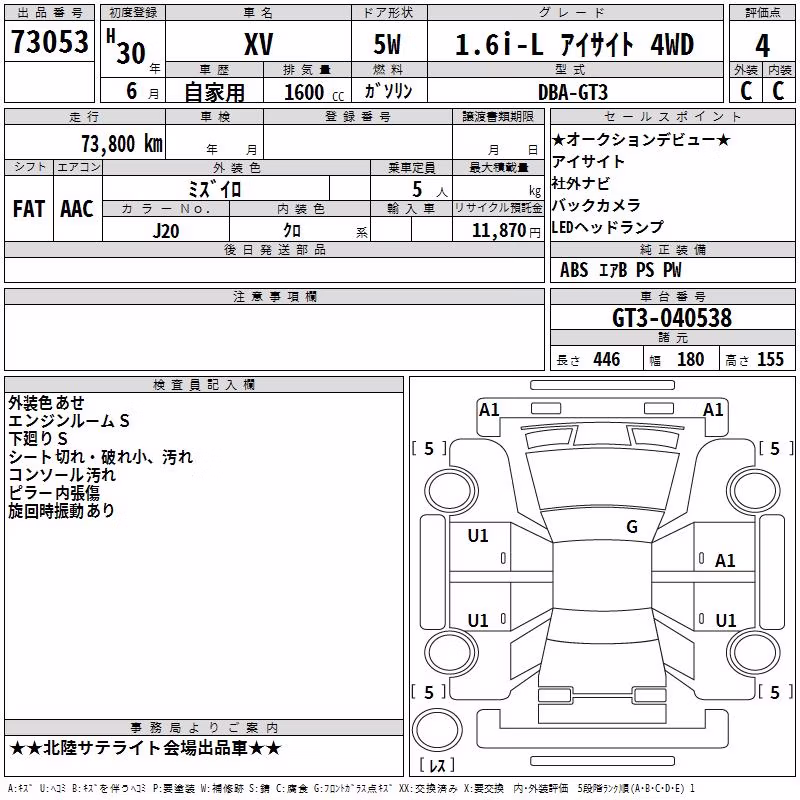Select the 車台番号 header
The image size is (800, 800).
click(672, 296)
